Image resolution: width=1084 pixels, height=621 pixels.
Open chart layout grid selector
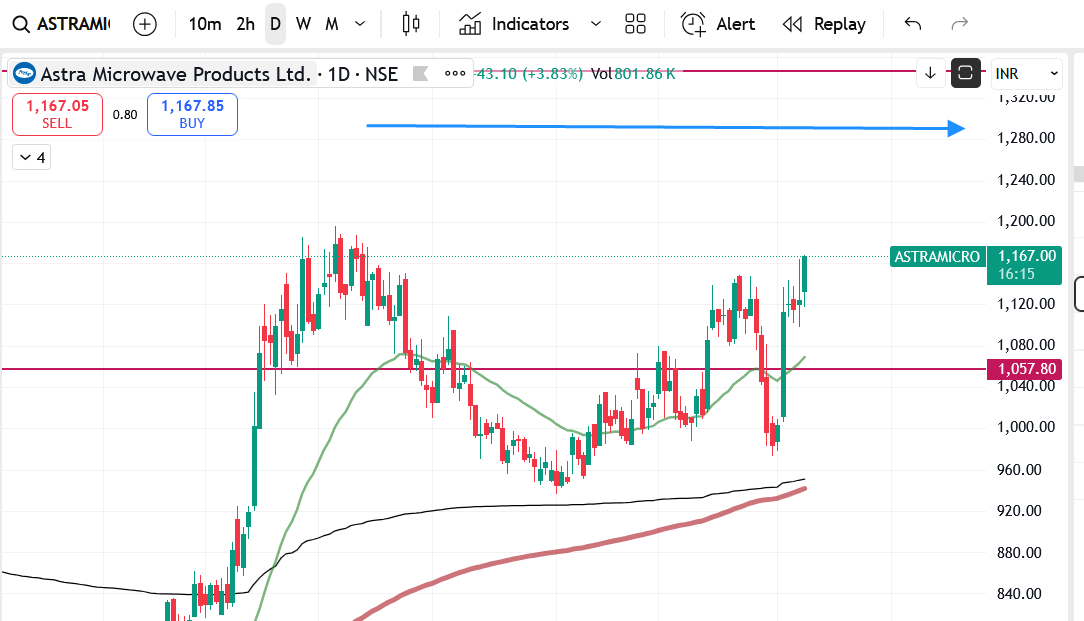(635, 24)
